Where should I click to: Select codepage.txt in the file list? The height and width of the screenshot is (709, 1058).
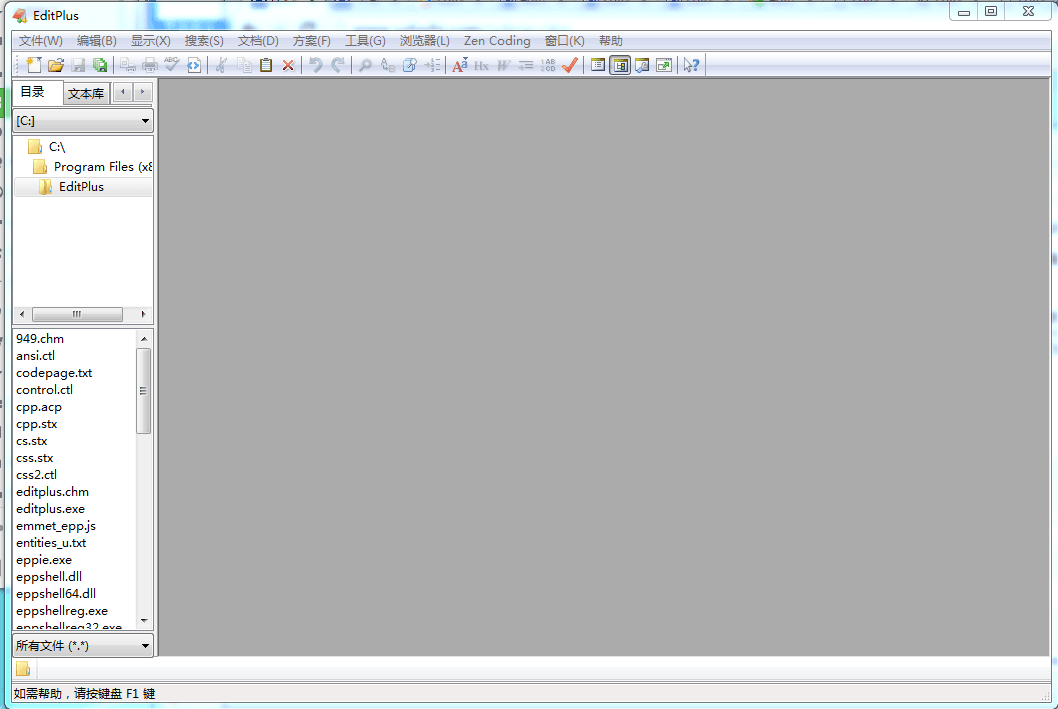coord(54,373)
